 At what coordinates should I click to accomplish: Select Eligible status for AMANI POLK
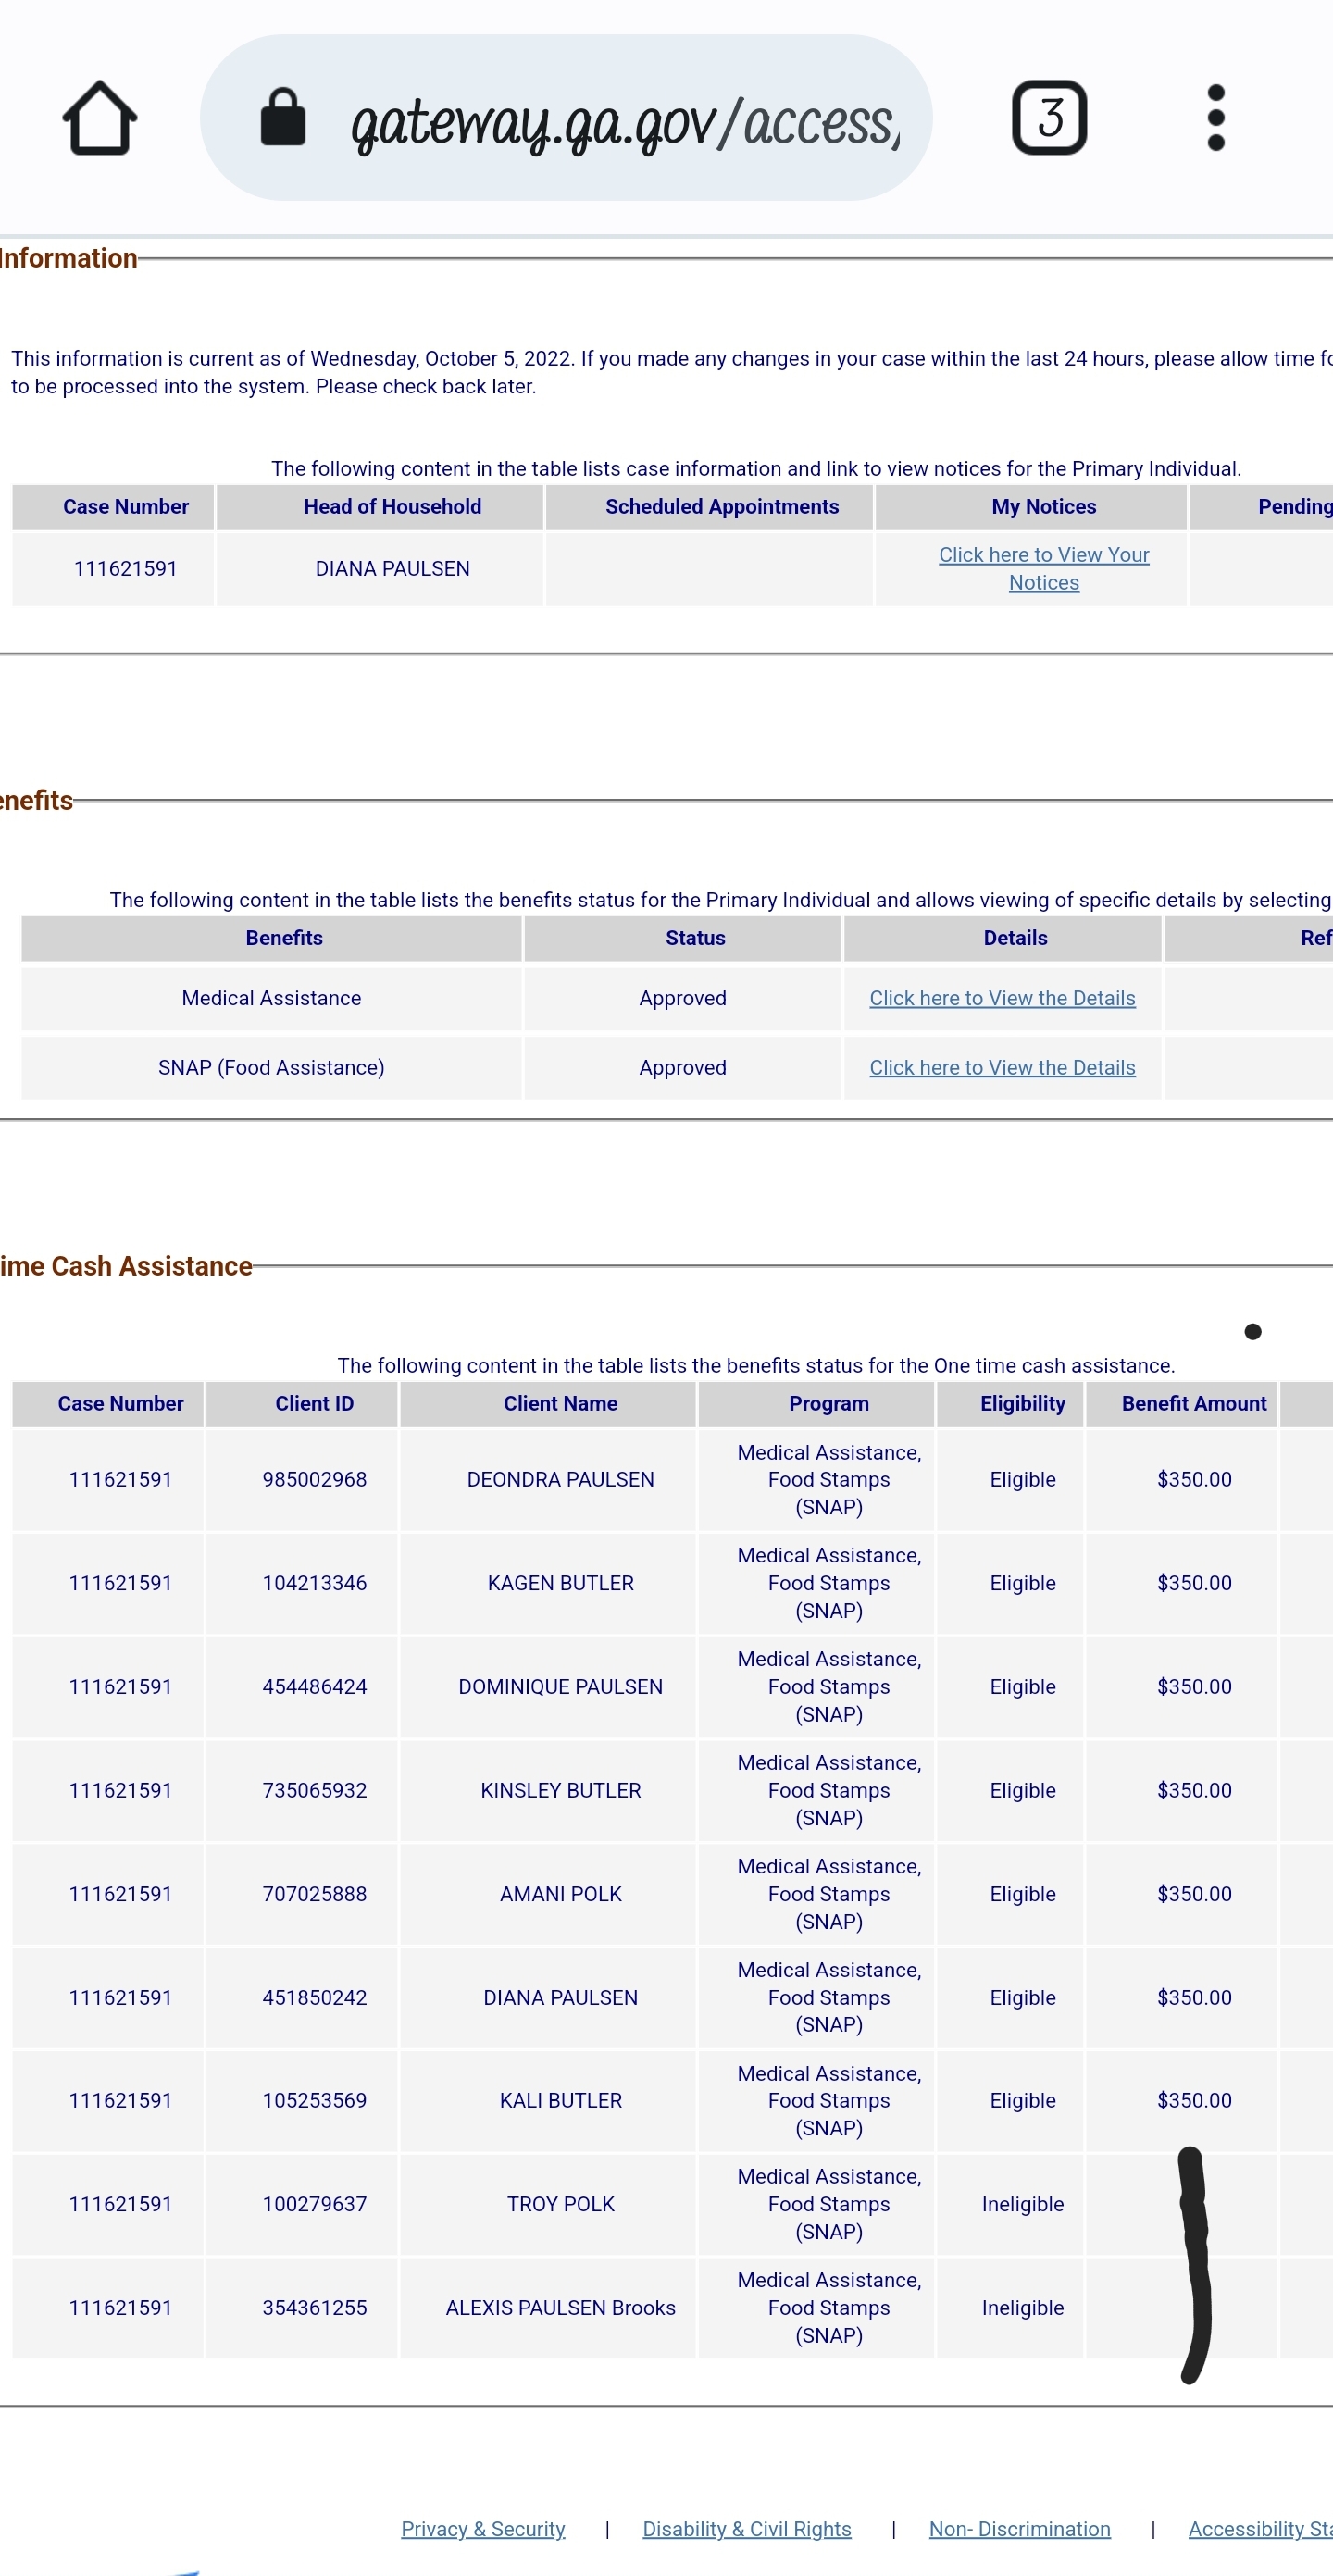click(x=1022, y=1894)
